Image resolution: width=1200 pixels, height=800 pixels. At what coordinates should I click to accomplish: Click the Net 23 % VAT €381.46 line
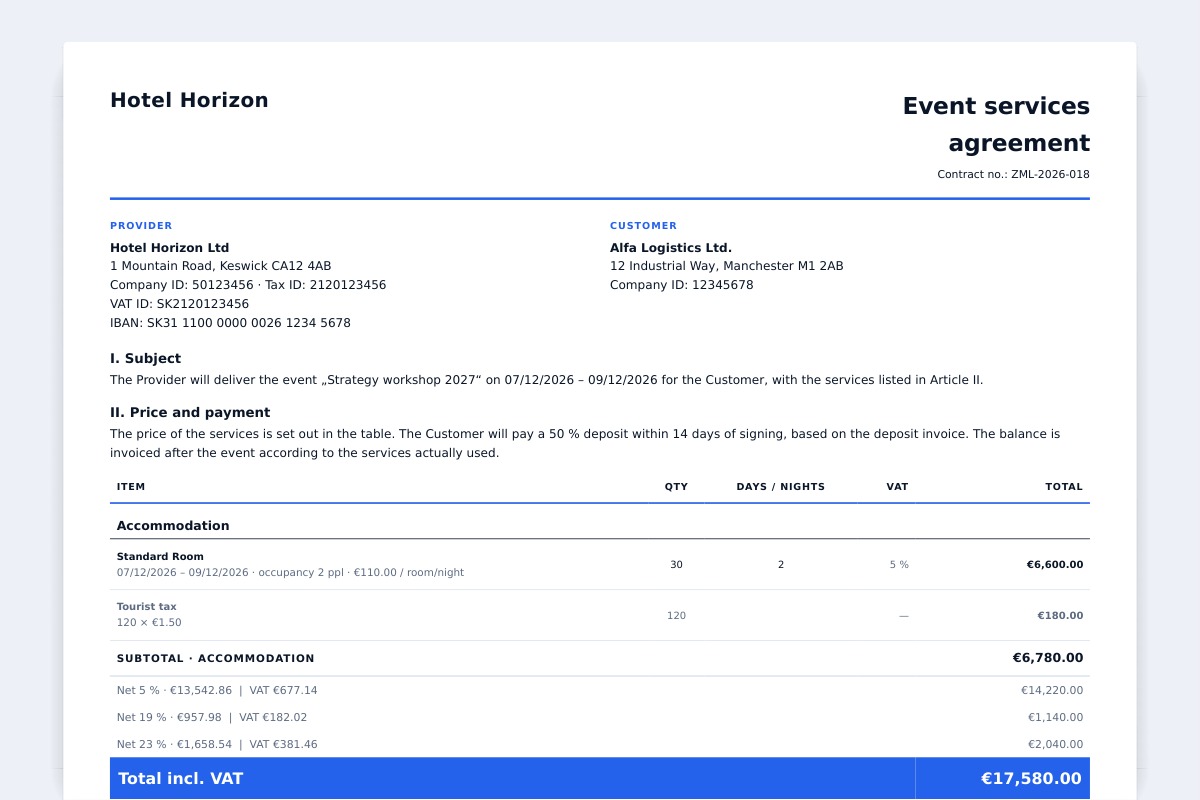(217, 745)
